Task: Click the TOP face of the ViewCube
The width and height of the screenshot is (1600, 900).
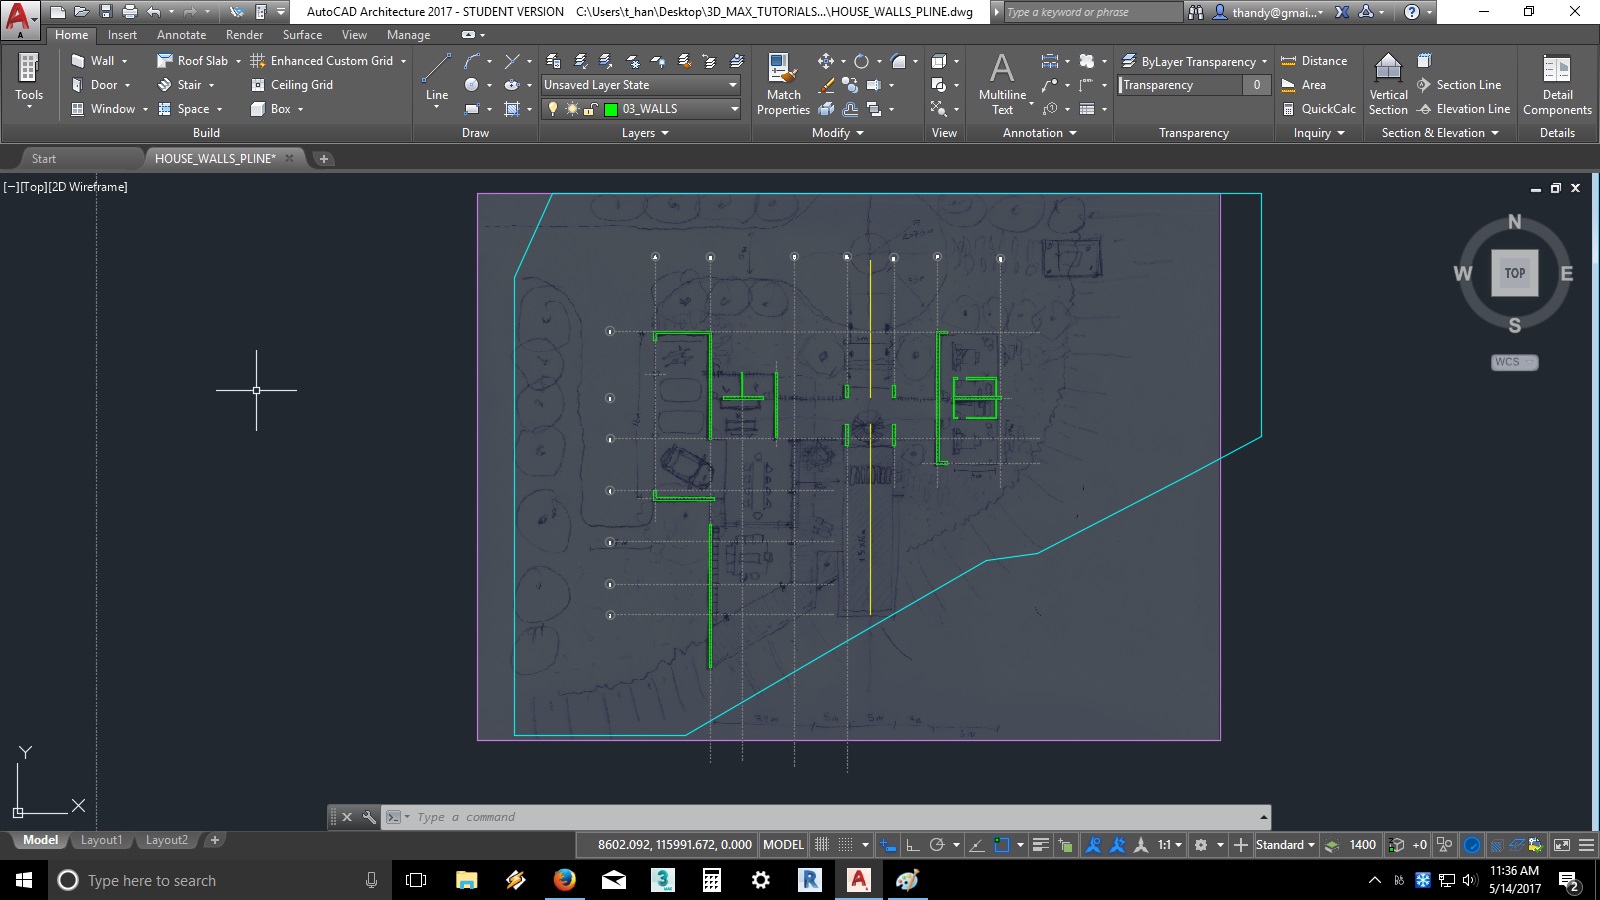Action: click(x=1514, y=273)
